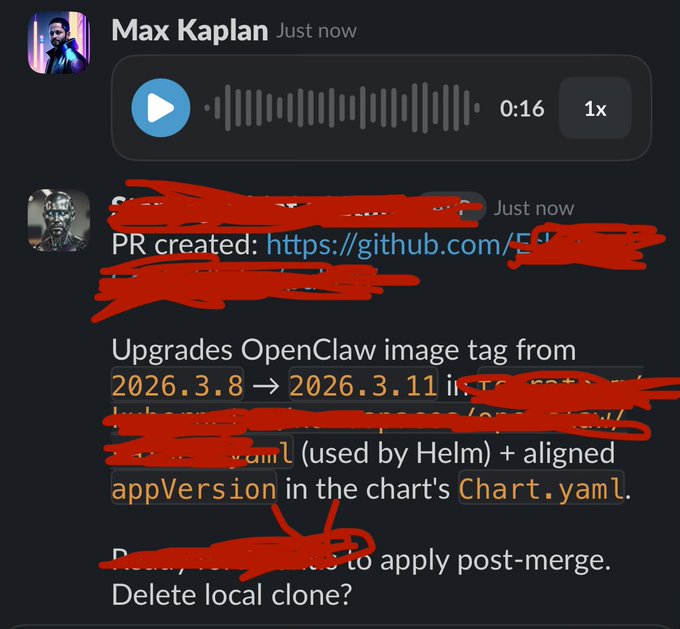
Task: Click the audio waveform to seek
Action: pyautogui.click(x=342, y=108)
